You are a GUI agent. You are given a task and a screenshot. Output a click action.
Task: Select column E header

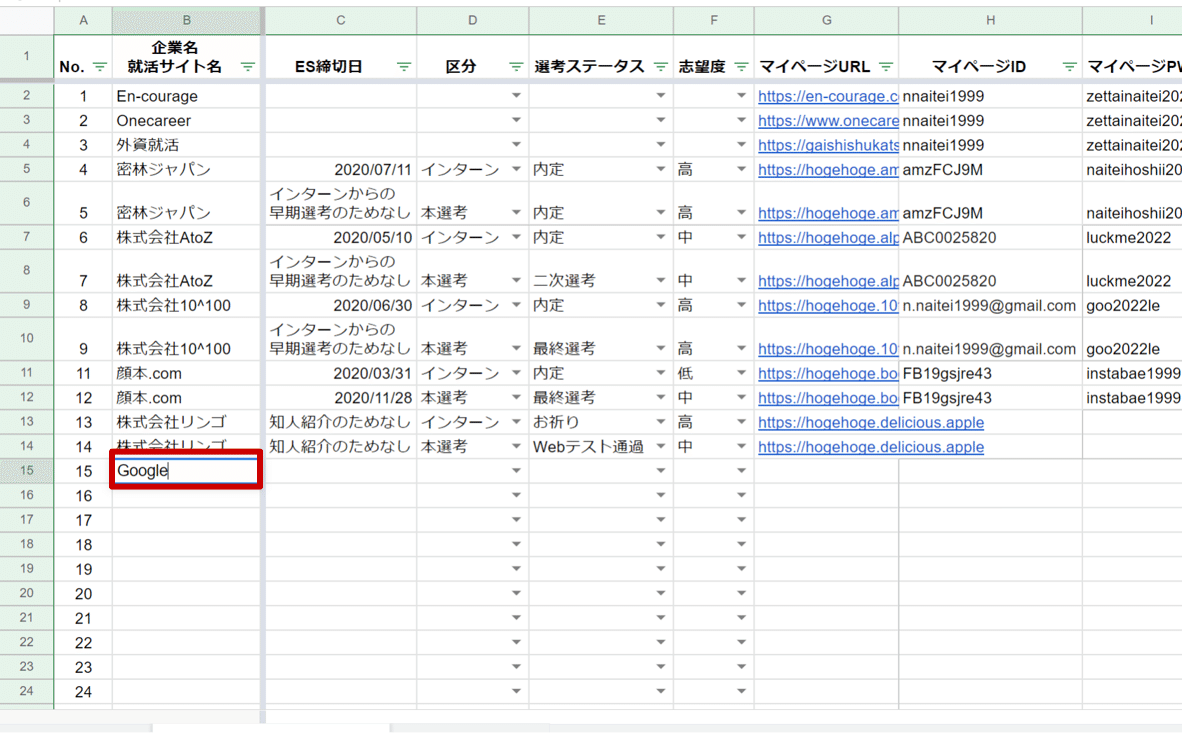[x=601, y=20]
